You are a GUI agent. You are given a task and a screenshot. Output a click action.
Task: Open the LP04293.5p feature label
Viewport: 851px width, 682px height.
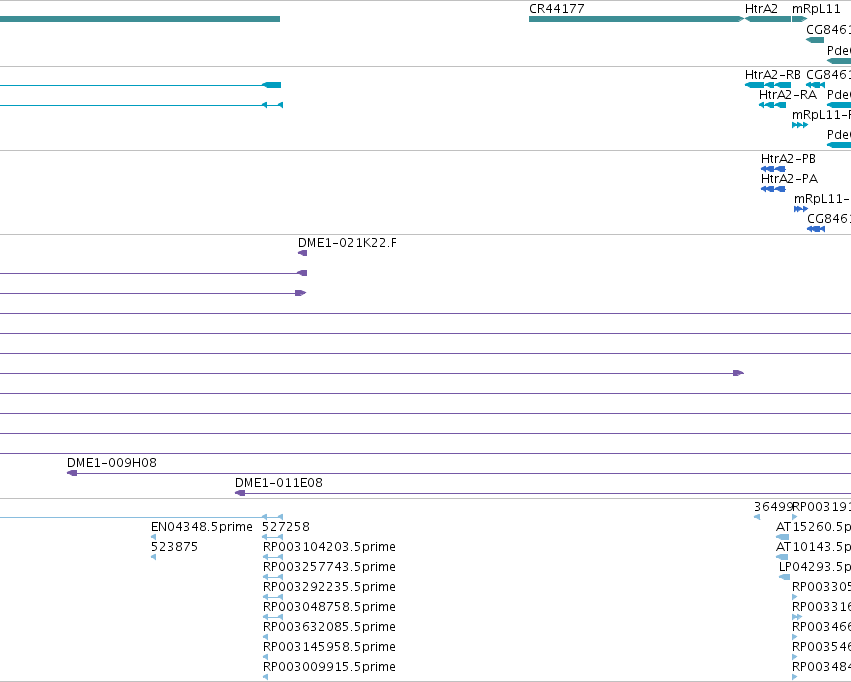click(815, 567)
